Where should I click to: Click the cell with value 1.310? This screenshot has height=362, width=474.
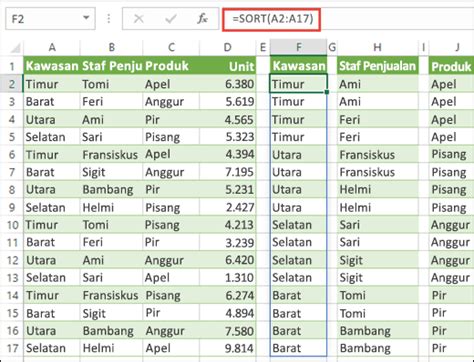[227, 278]
